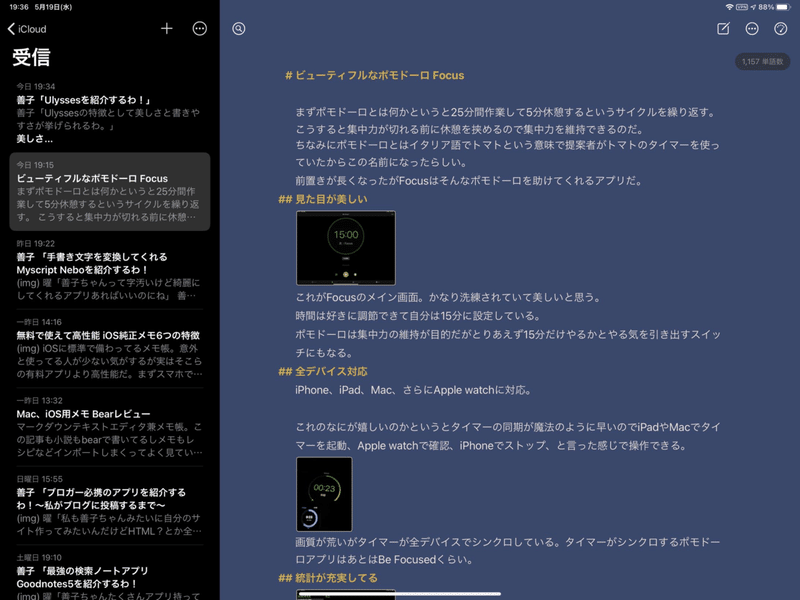Open the Goodnotes5 sheet at list bottom
Viewport: 800px width, 600px height.
110,576
